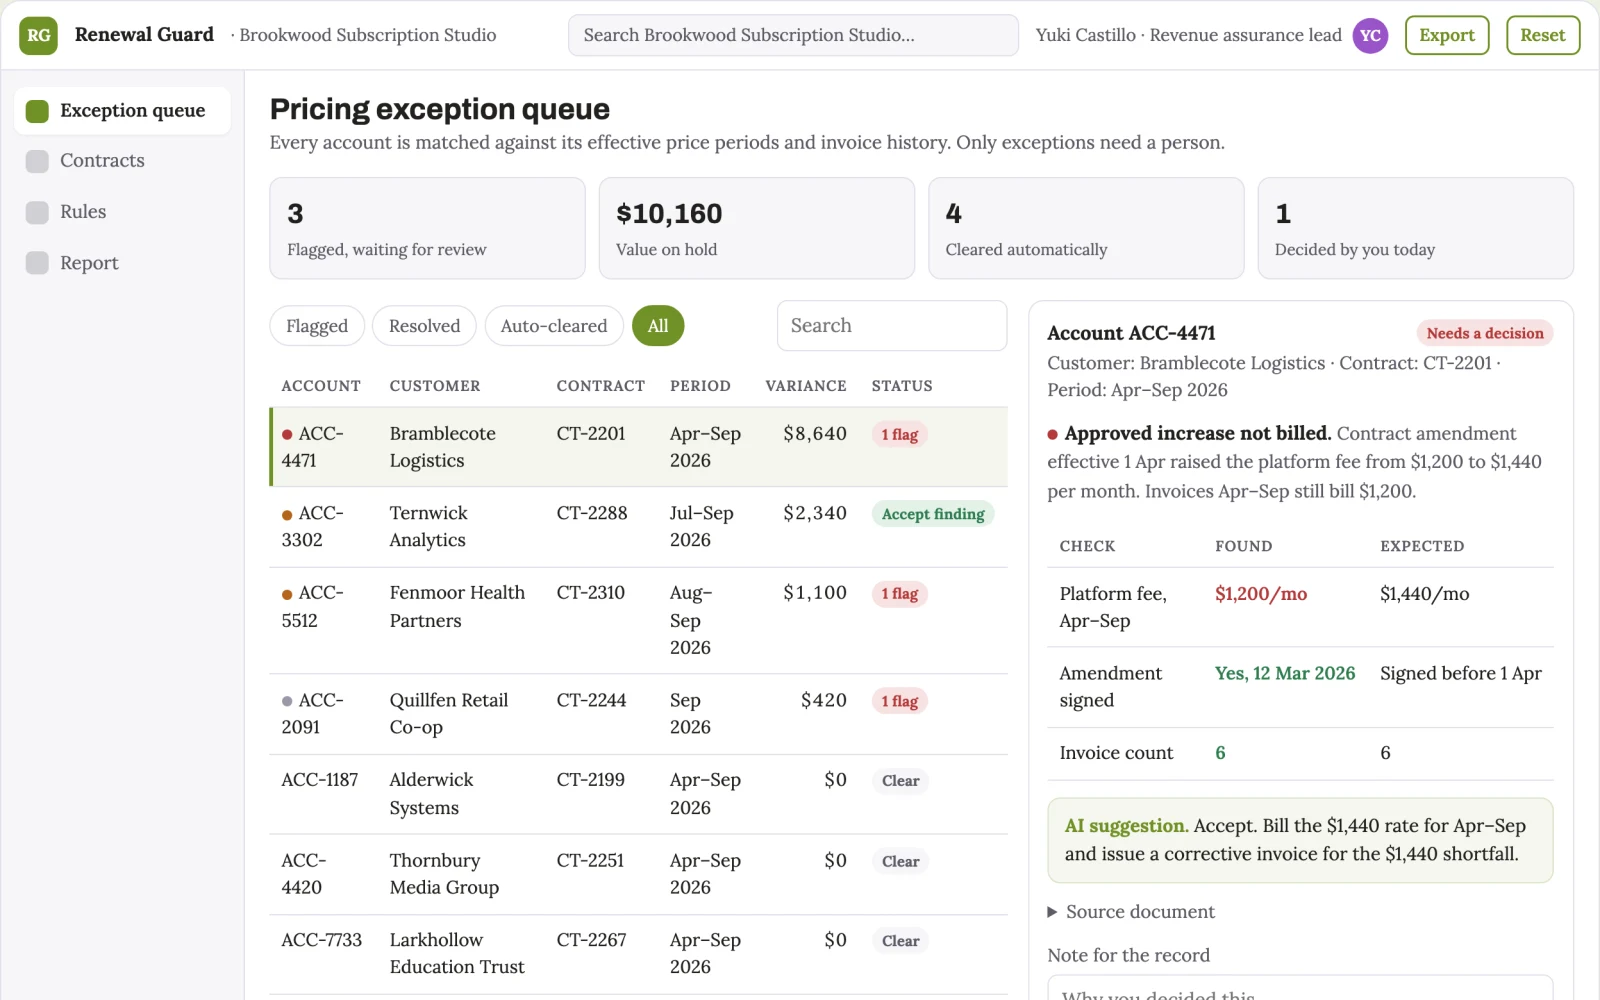
Task: Open Exception queue in the sidebar
Action: 122,110
